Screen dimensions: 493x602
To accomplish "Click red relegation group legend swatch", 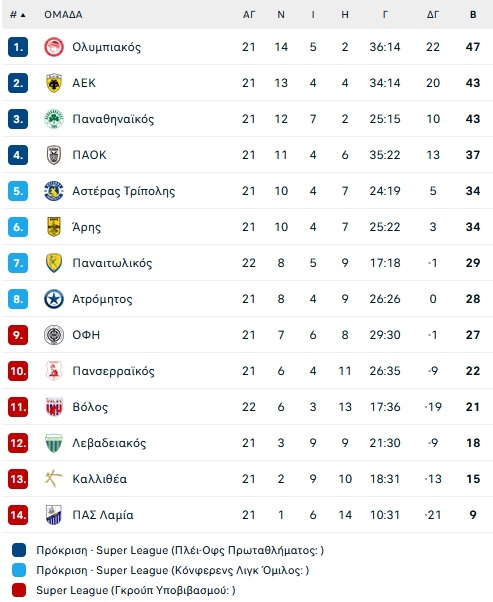I will (x=19, y=590).
